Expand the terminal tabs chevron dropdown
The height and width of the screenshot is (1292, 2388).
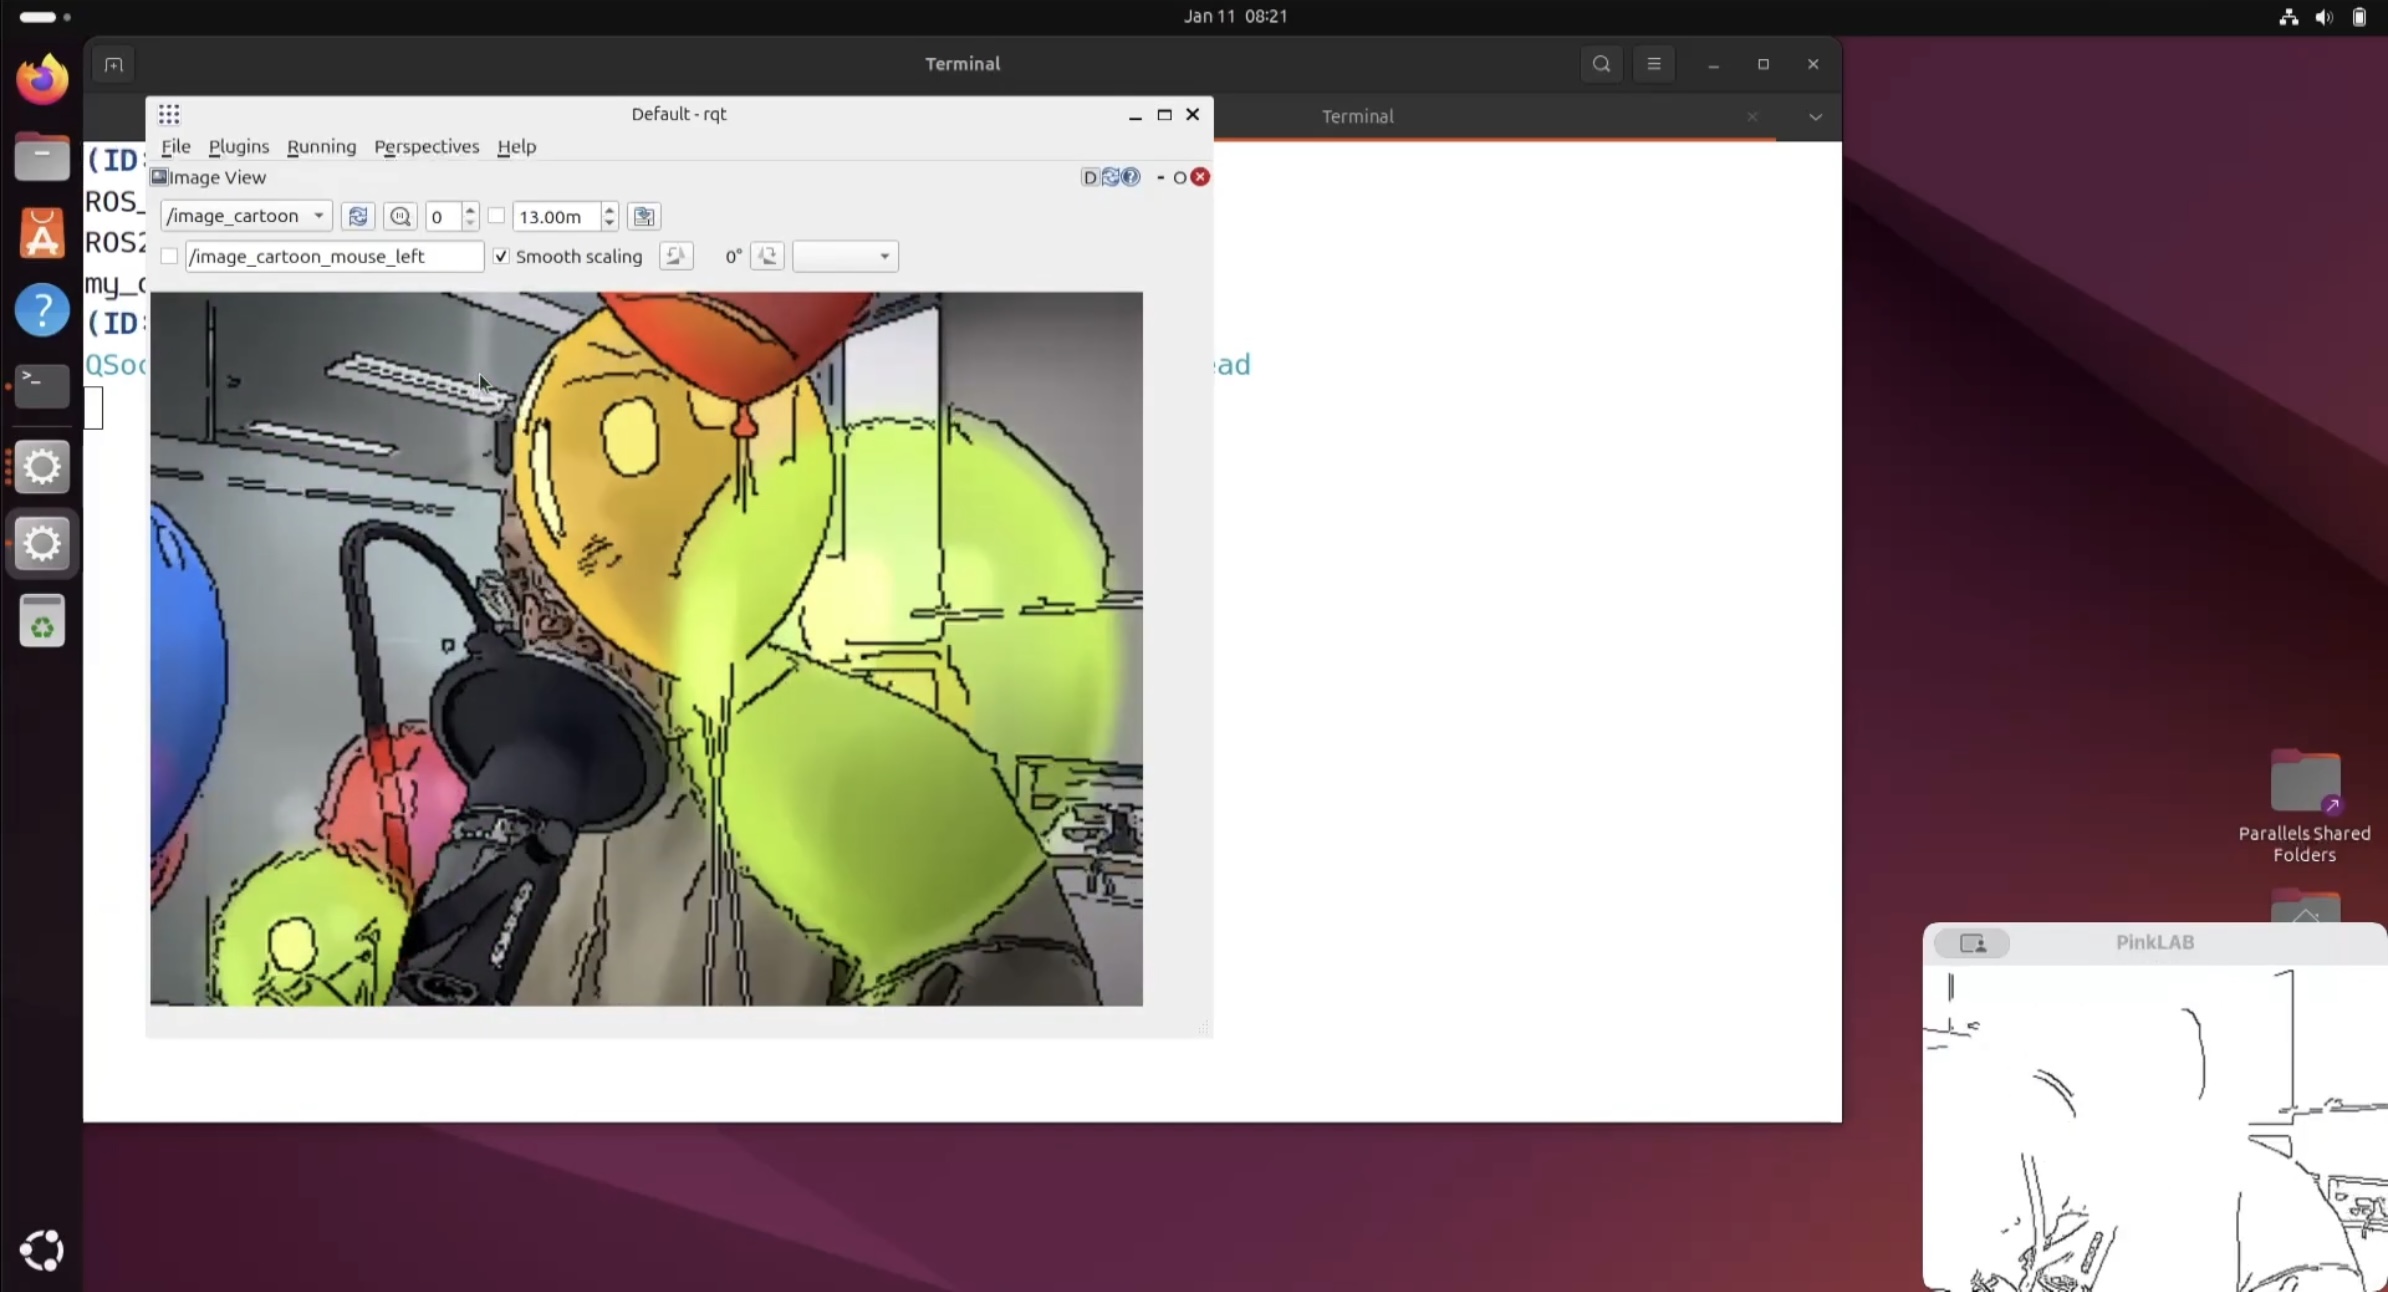(1815, 117)
